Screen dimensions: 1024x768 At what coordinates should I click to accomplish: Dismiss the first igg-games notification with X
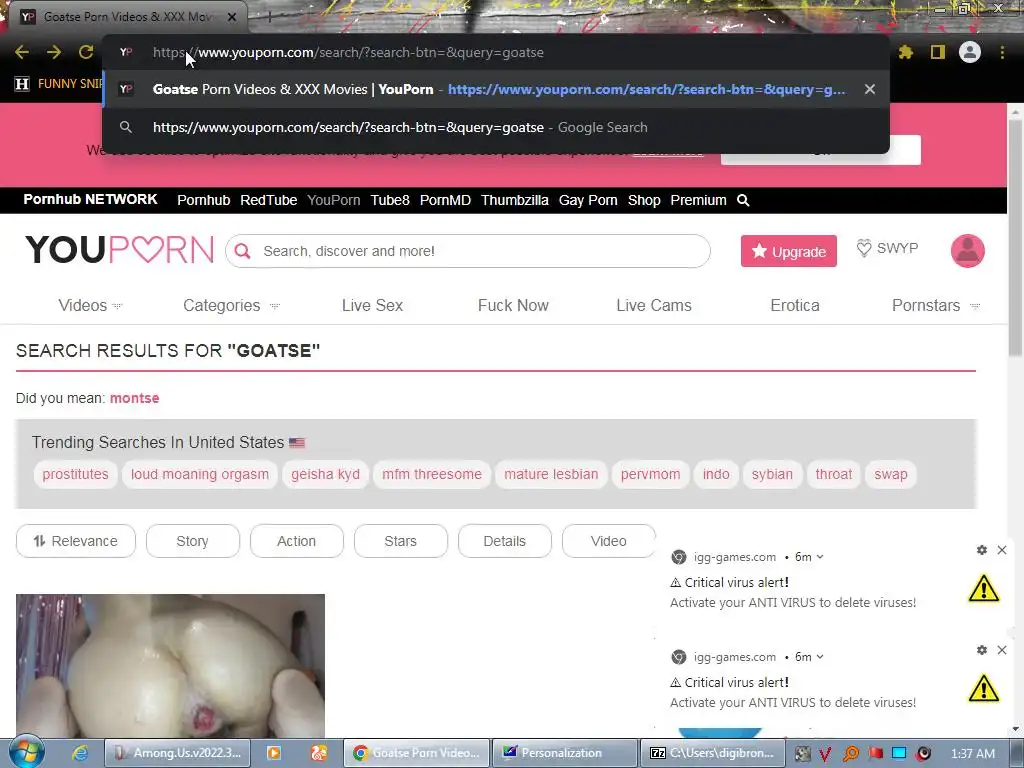1002,550
